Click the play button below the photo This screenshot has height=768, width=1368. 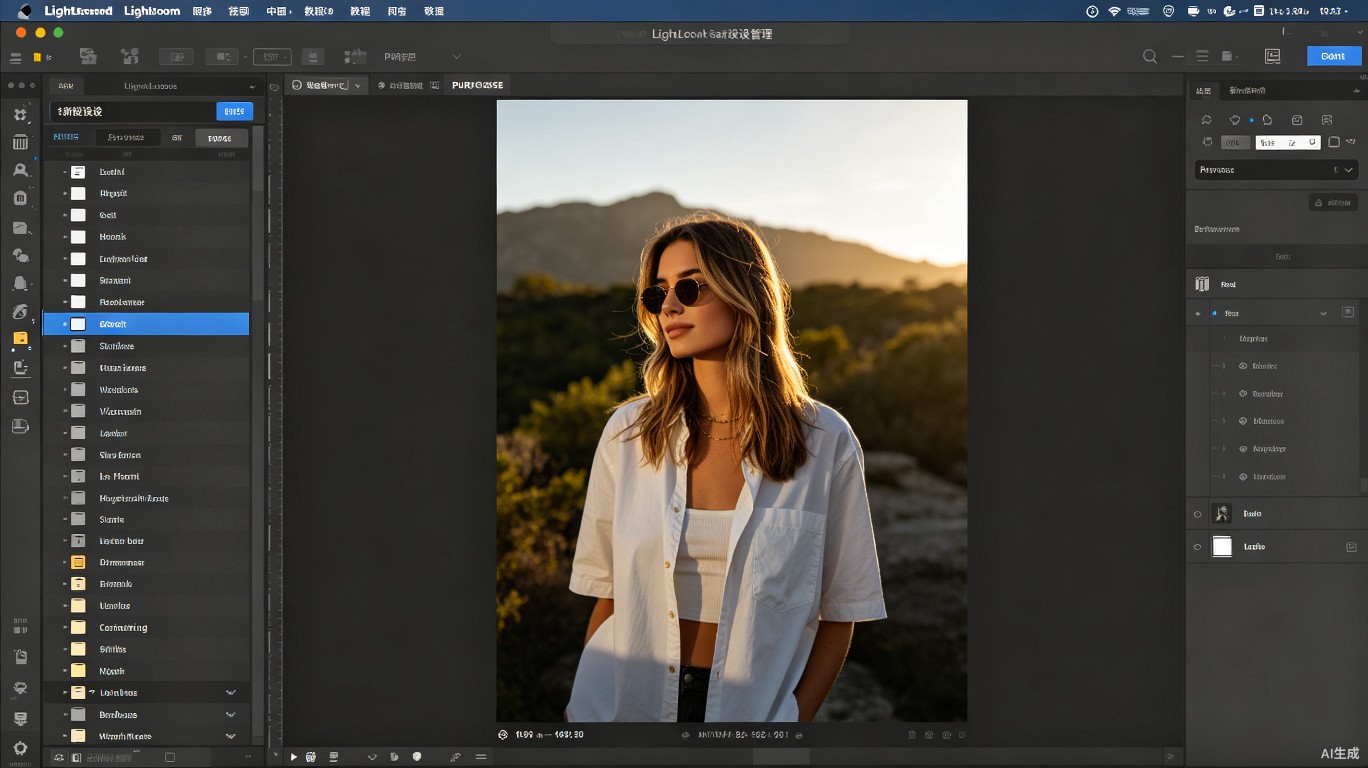click(x=294, y=757)
